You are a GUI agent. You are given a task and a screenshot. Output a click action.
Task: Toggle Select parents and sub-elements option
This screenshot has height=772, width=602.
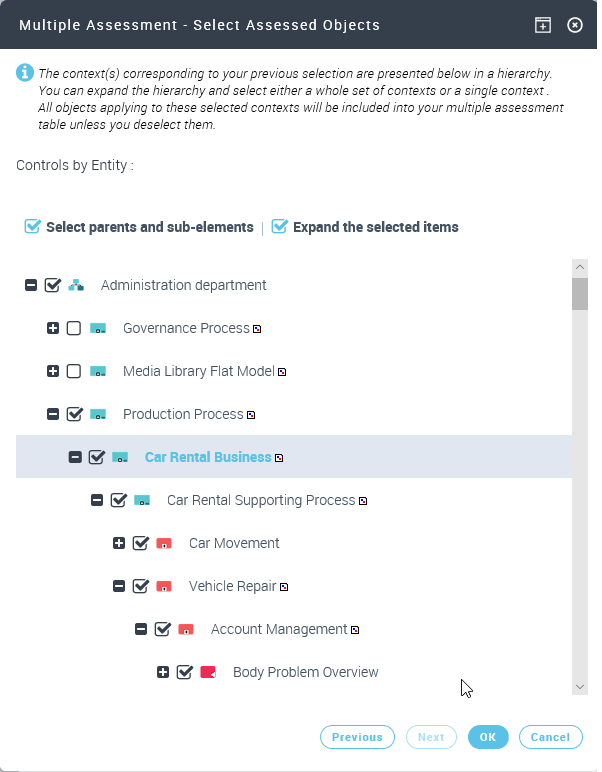click(x=33, y=227)
